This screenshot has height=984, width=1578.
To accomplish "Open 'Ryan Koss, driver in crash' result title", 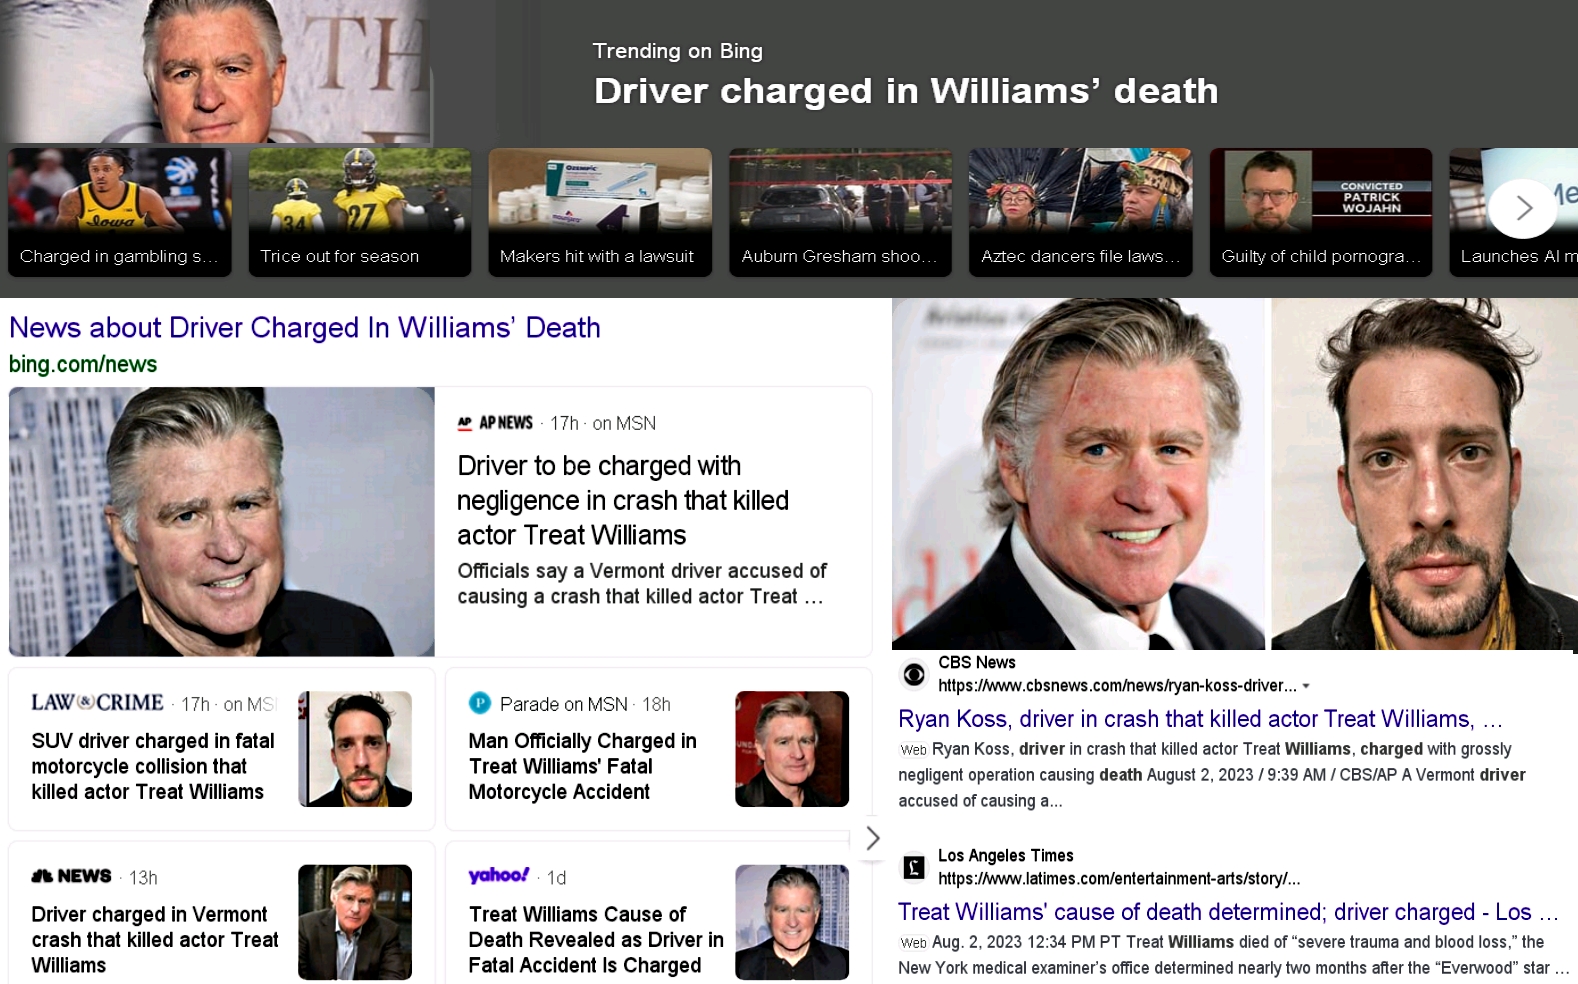I will (1200, 719).
